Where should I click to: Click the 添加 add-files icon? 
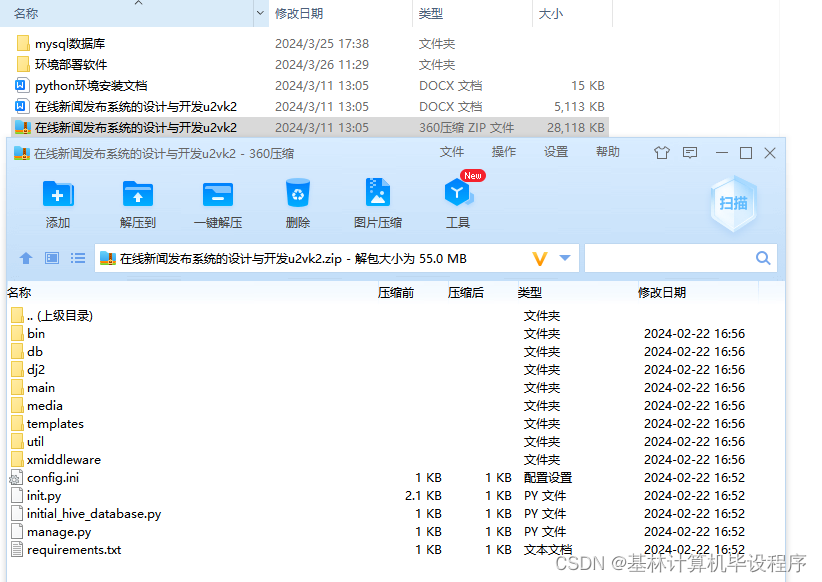[x=57, y=195]
